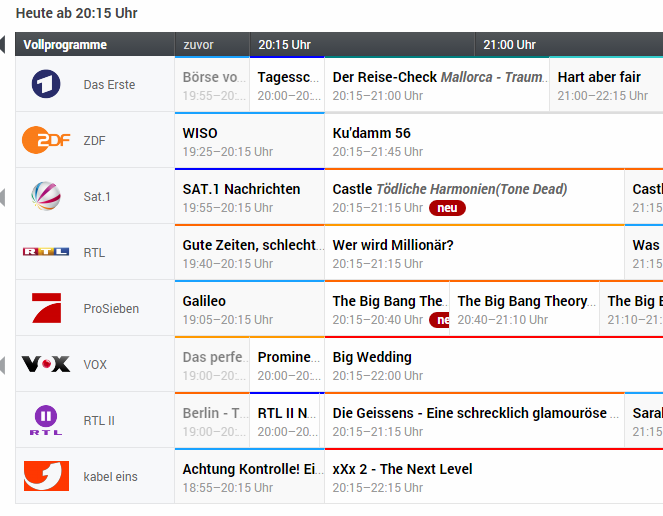Image resolution: width=663 pixels, height=516 pixels.
Task: Open The Big Bang Theory 20:15 episode
Action: [387, 309]
